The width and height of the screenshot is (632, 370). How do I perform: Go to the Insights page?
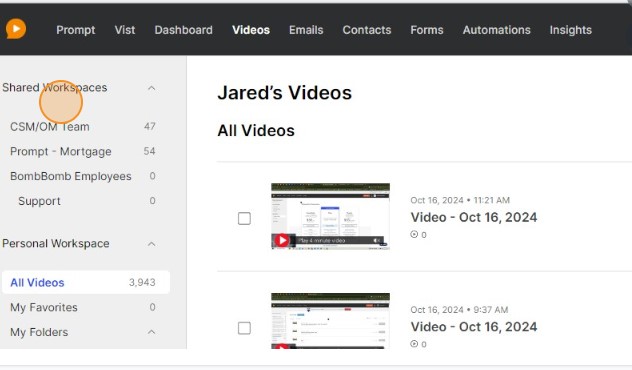[x=571, y=30]
